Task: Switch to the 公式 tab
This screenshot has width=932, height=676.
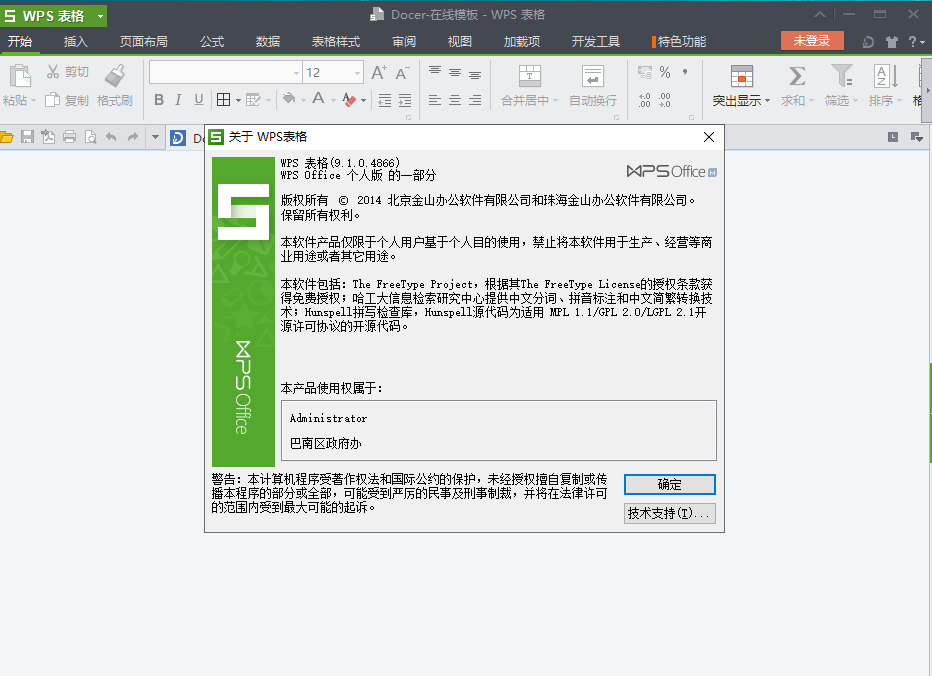Action: click(212, 42)
